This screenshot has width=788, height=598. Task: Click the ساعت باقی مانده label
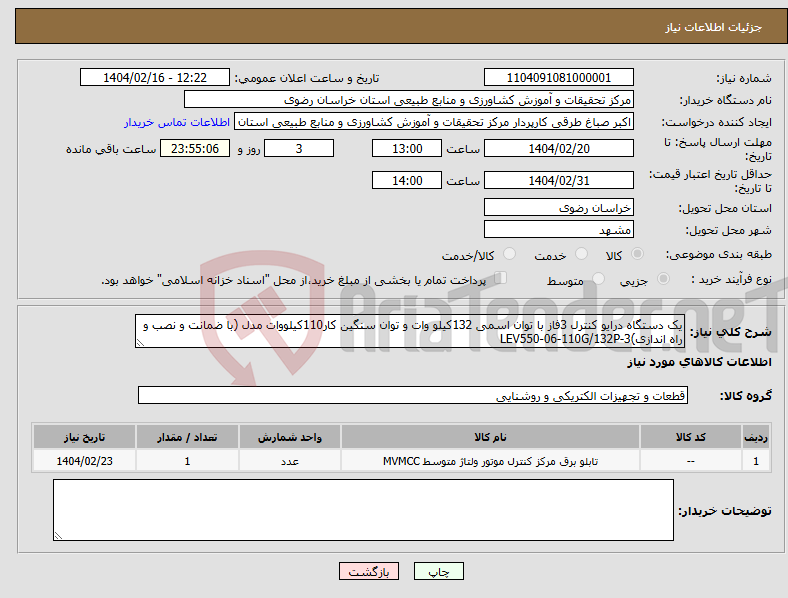tap(111, 149)
